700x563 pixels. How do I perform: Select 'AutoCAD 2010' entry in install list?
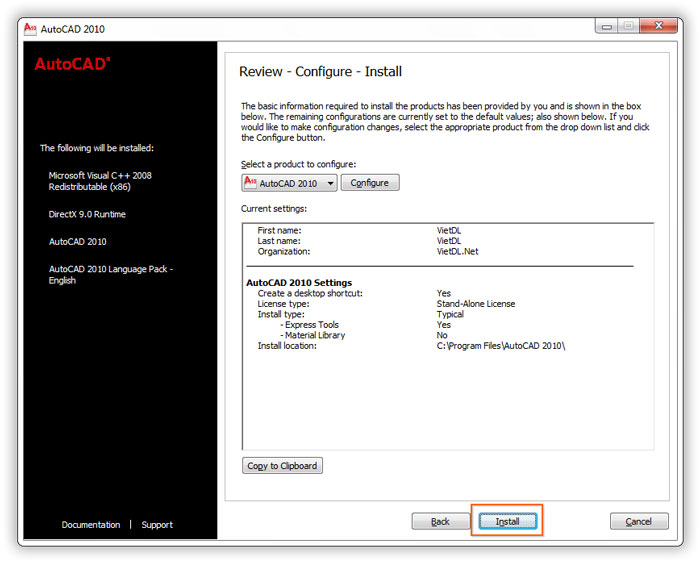78,242
